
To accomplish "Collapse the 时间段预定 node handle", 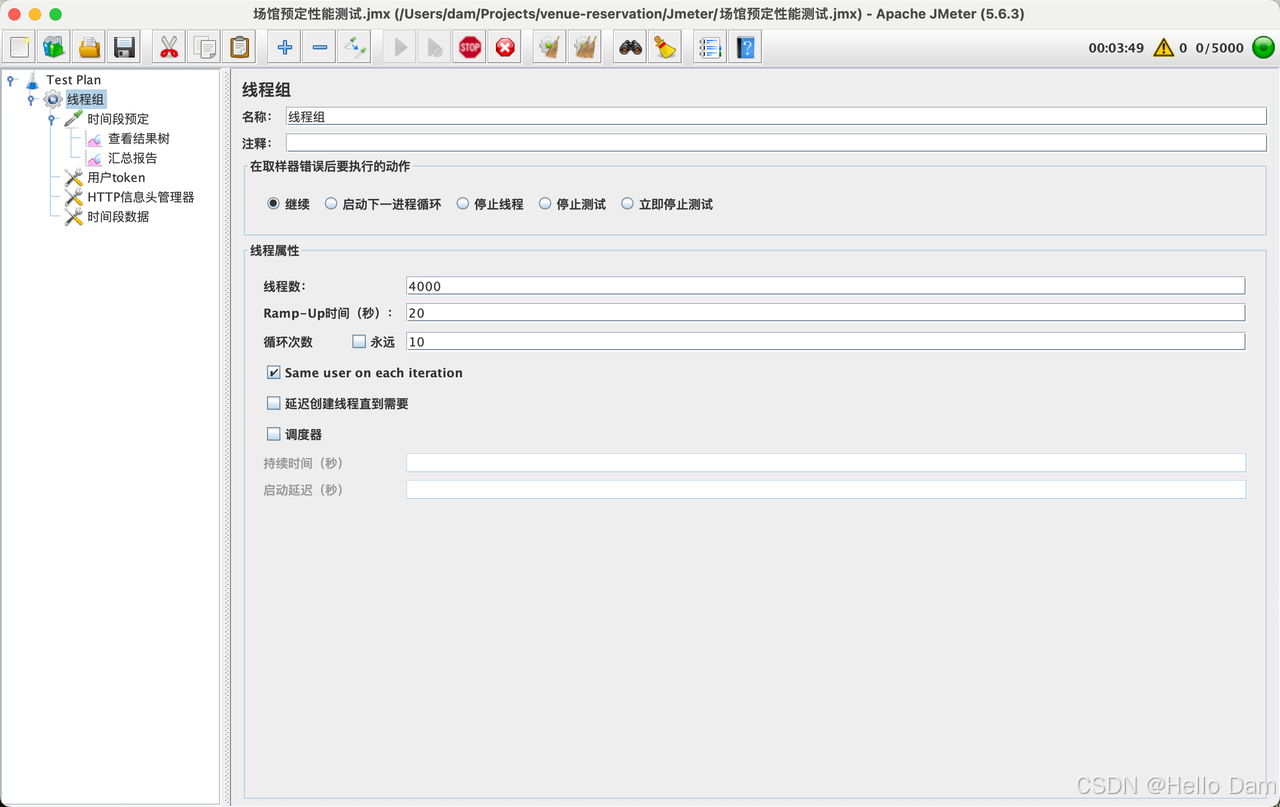I will [52, 119].
